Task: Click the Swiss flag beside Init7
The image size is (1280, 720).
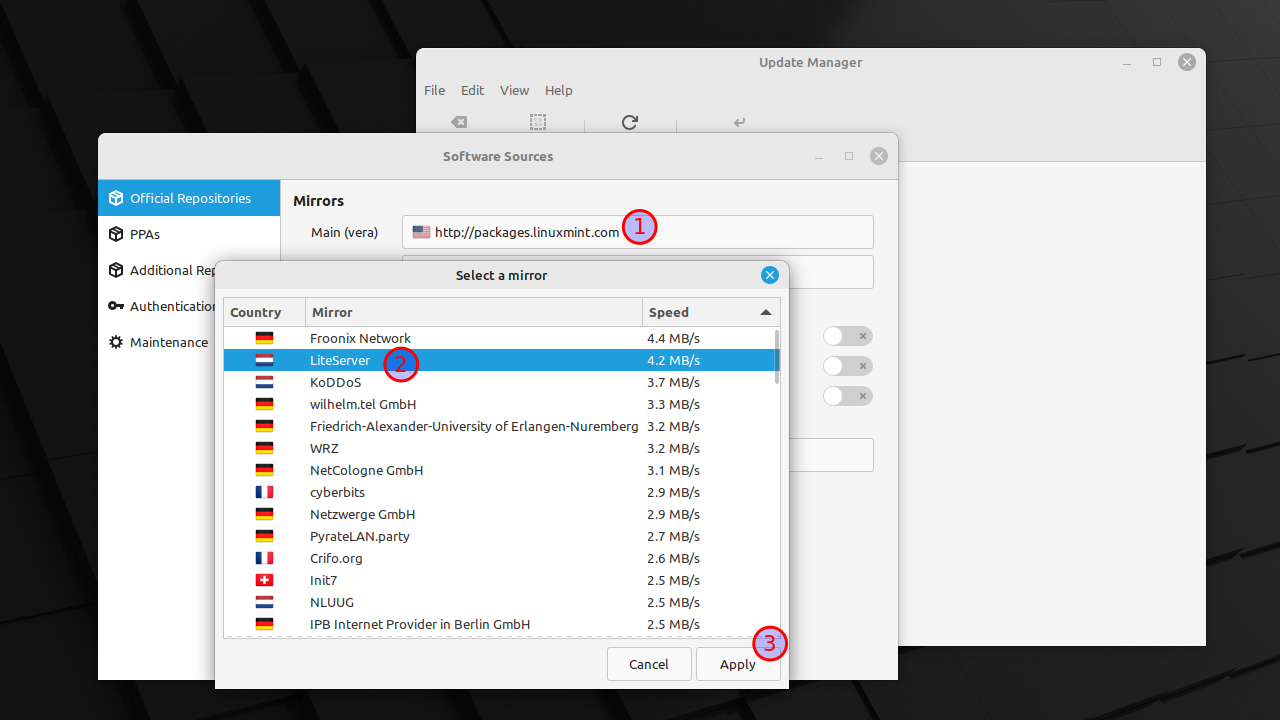Action: click(x=264, y=580)
